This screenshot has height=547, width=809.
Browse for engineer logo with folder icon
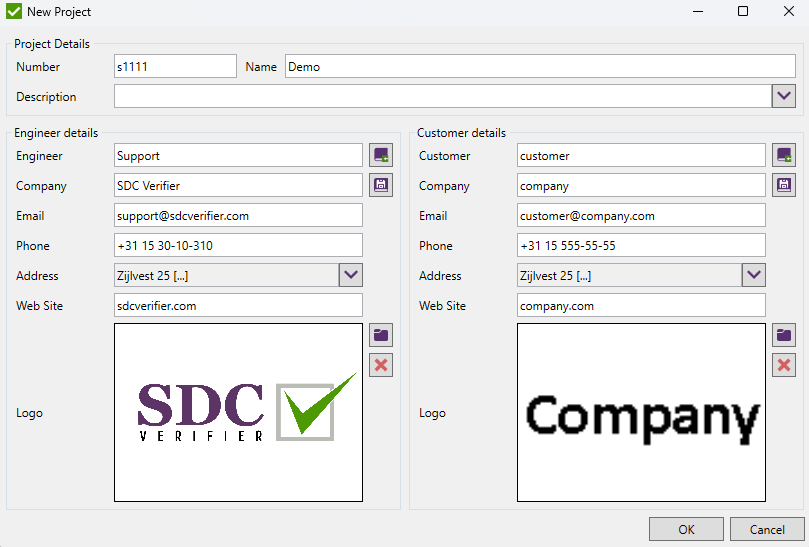tap(381, 335)
